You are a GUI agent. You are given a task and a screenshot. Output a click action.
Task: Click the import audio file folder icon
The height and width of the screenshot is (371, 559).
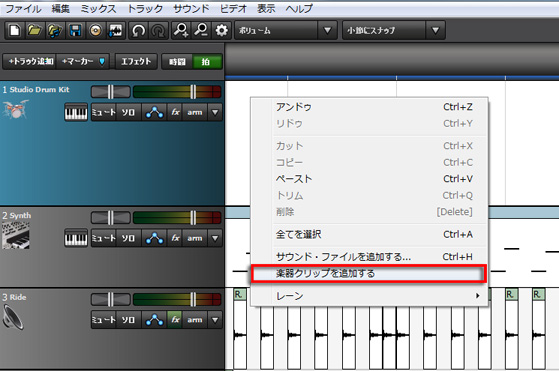click(x=55, y=30)
